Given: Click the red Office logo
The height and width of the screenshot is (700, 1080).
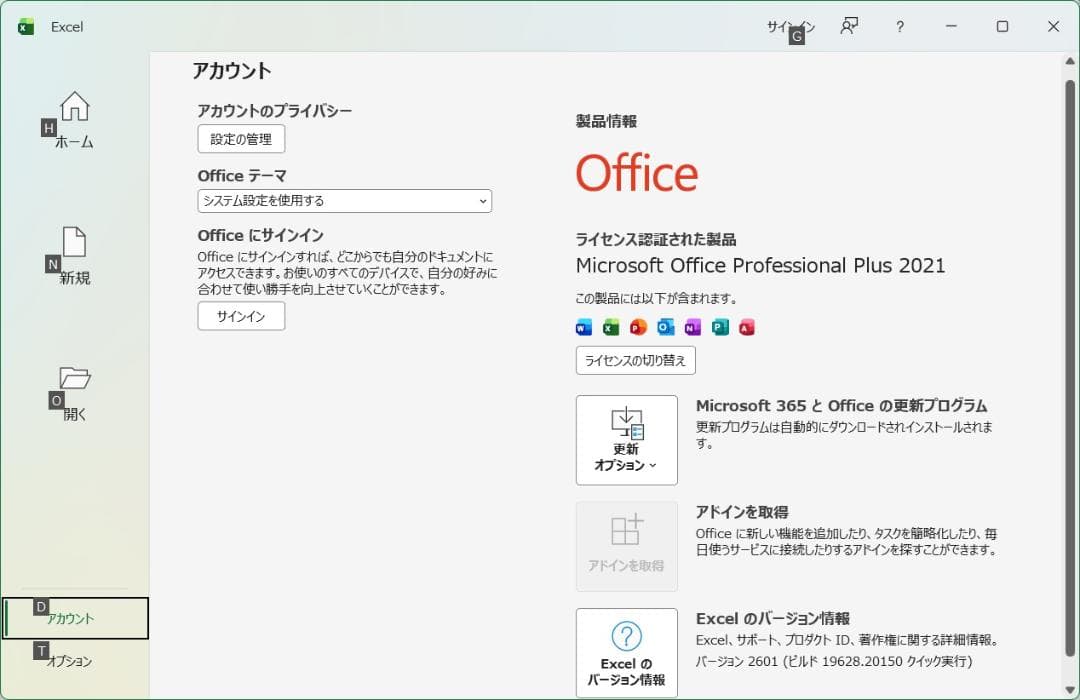Looking at the screenshot, I should pyautogui.click(x=637, y=173).
